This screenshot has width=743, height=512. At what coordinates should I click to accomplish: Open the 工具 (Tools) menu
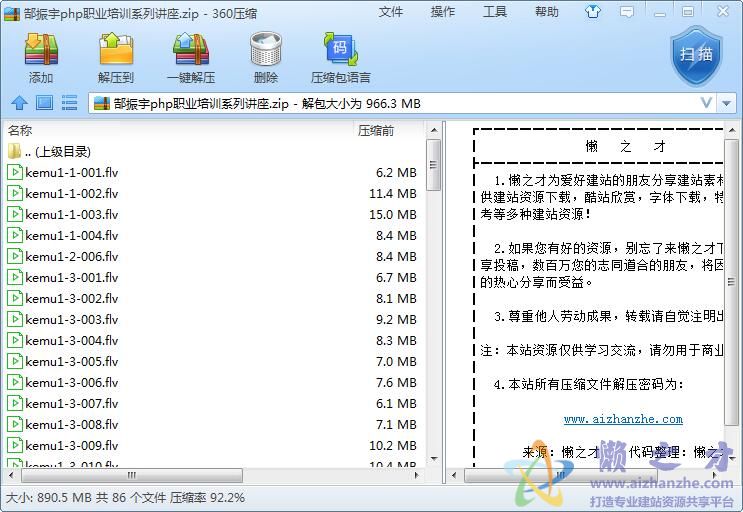[x=495, y=12]
